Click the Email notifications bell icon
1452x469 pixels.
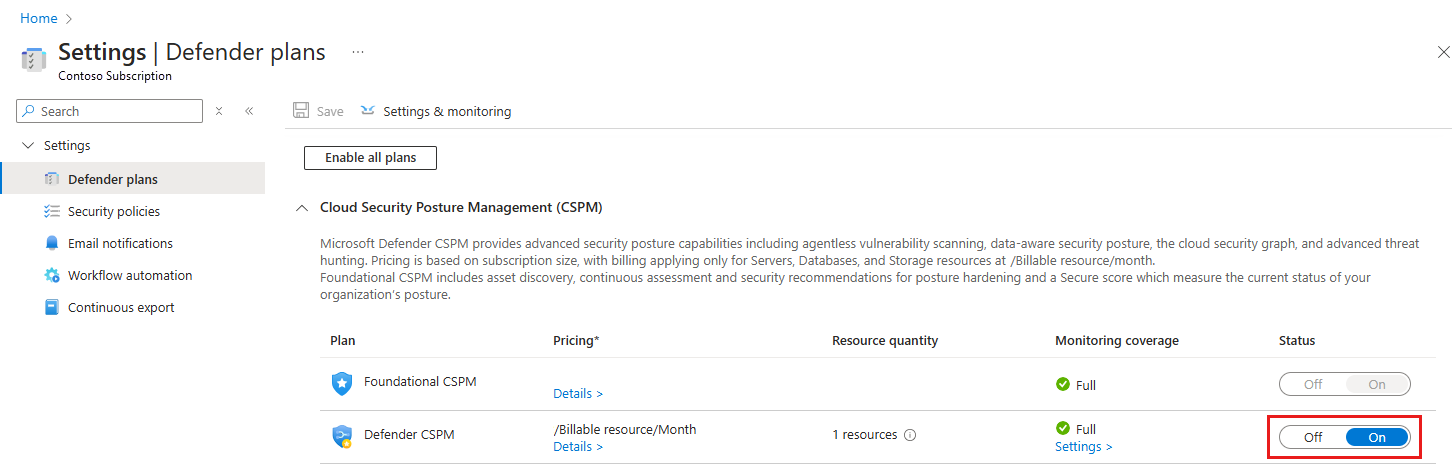pyautogui.click(x=52, y=243)
